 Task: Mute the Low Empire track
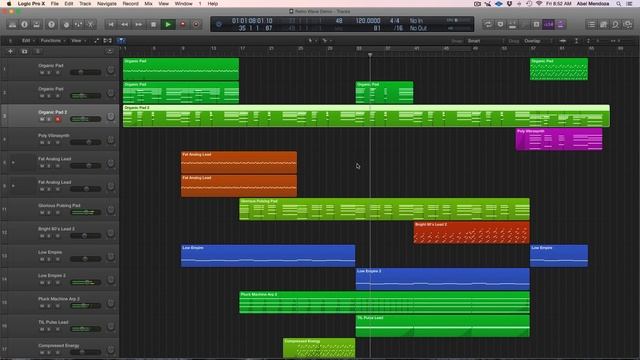click(x=42, y=259)
